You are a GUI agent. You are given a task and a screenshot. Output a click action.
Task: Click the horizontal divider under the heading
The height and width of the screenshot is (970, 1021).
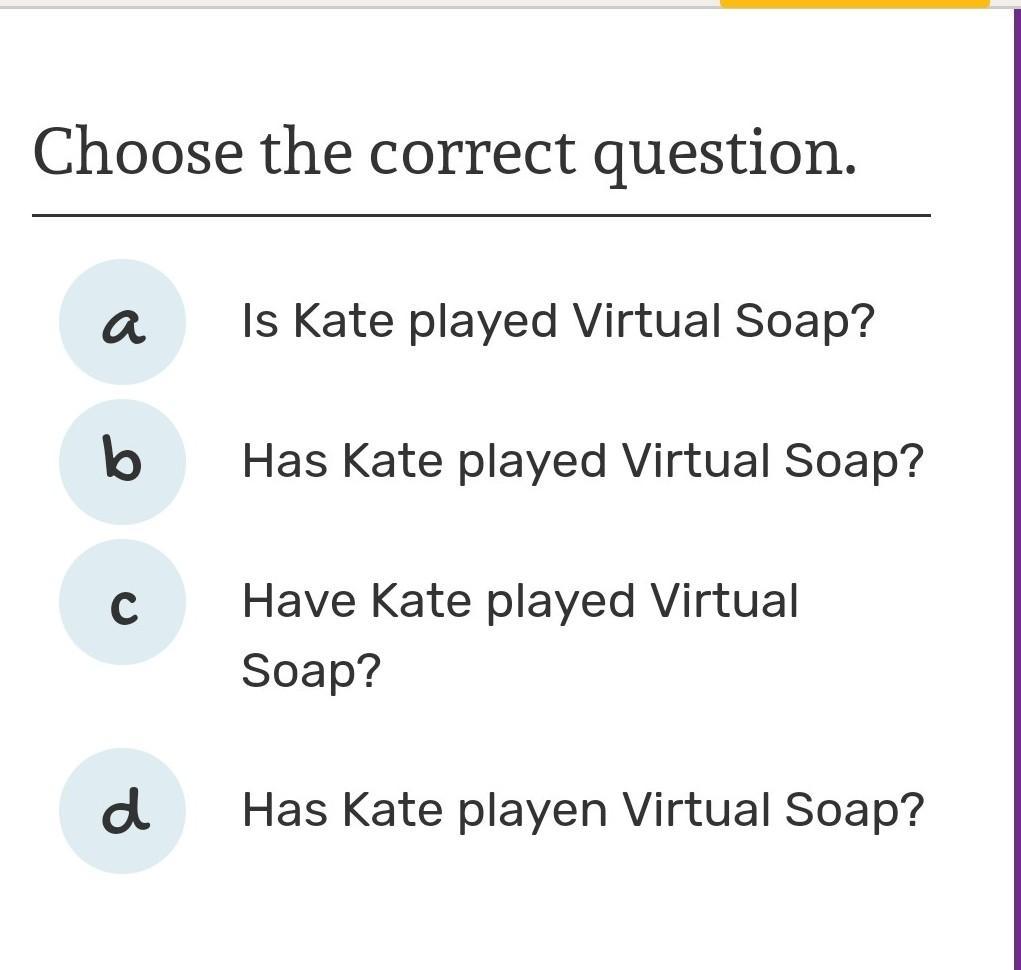pos(481,215)
